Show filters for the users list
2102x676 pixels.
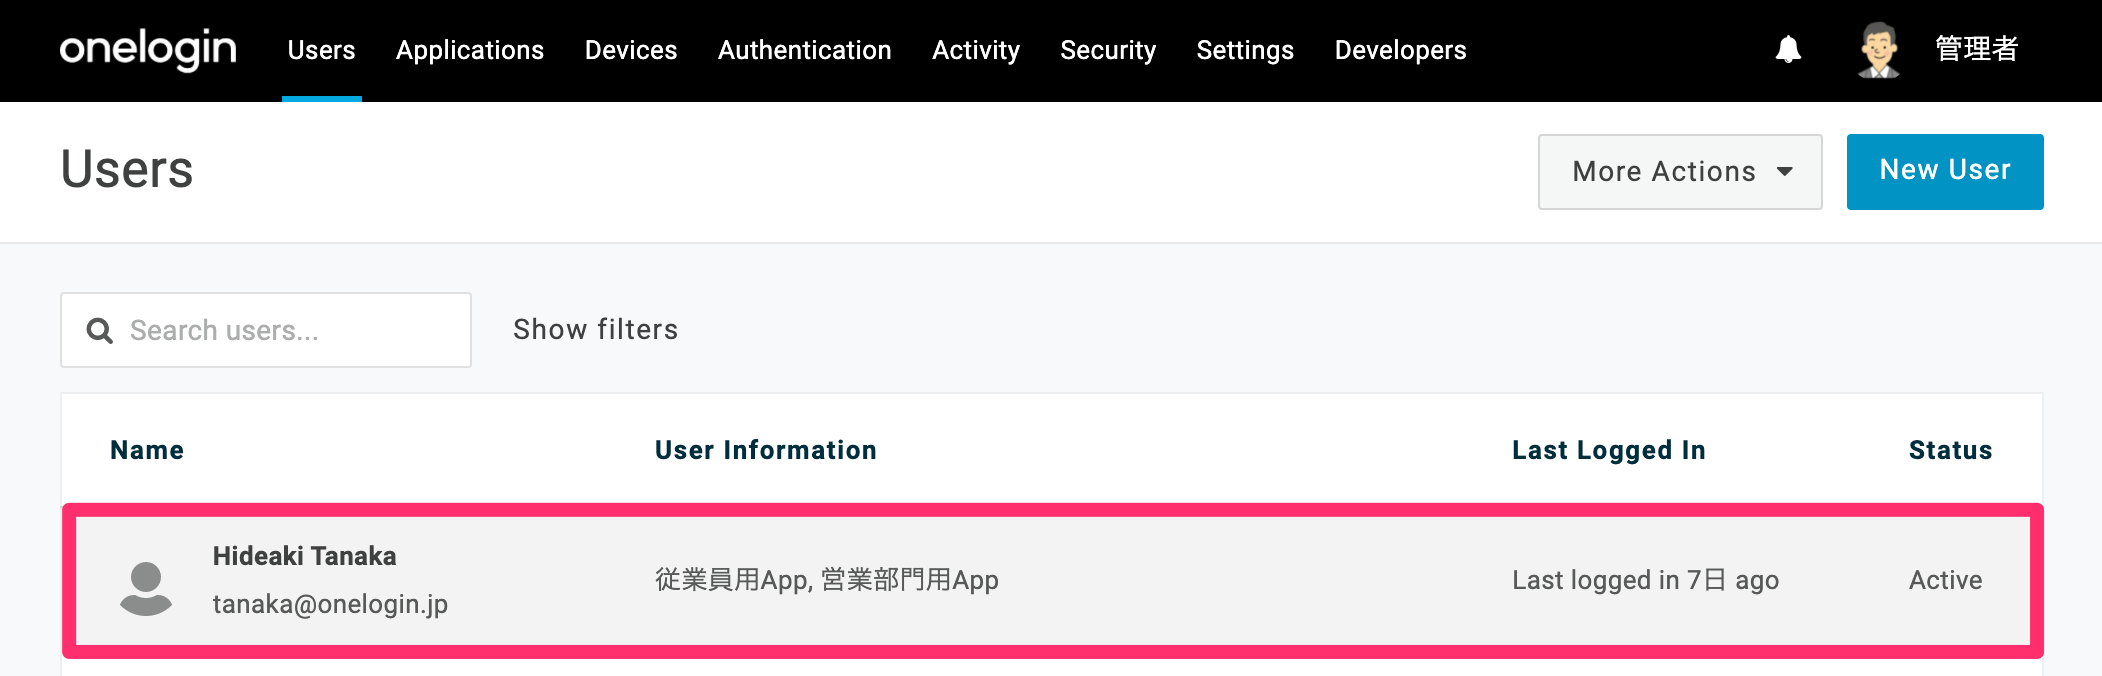tap(595, 329)
